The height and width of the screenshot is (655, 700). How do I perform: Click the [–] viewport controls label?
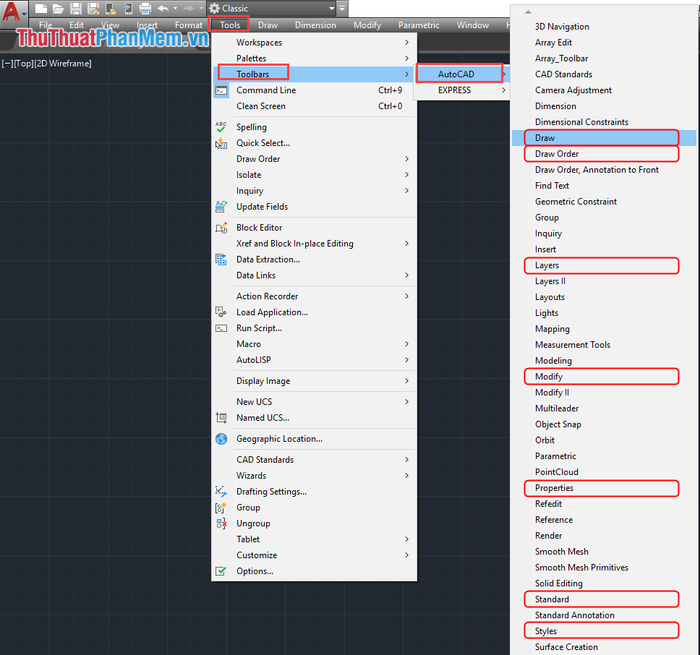point(7,64)
